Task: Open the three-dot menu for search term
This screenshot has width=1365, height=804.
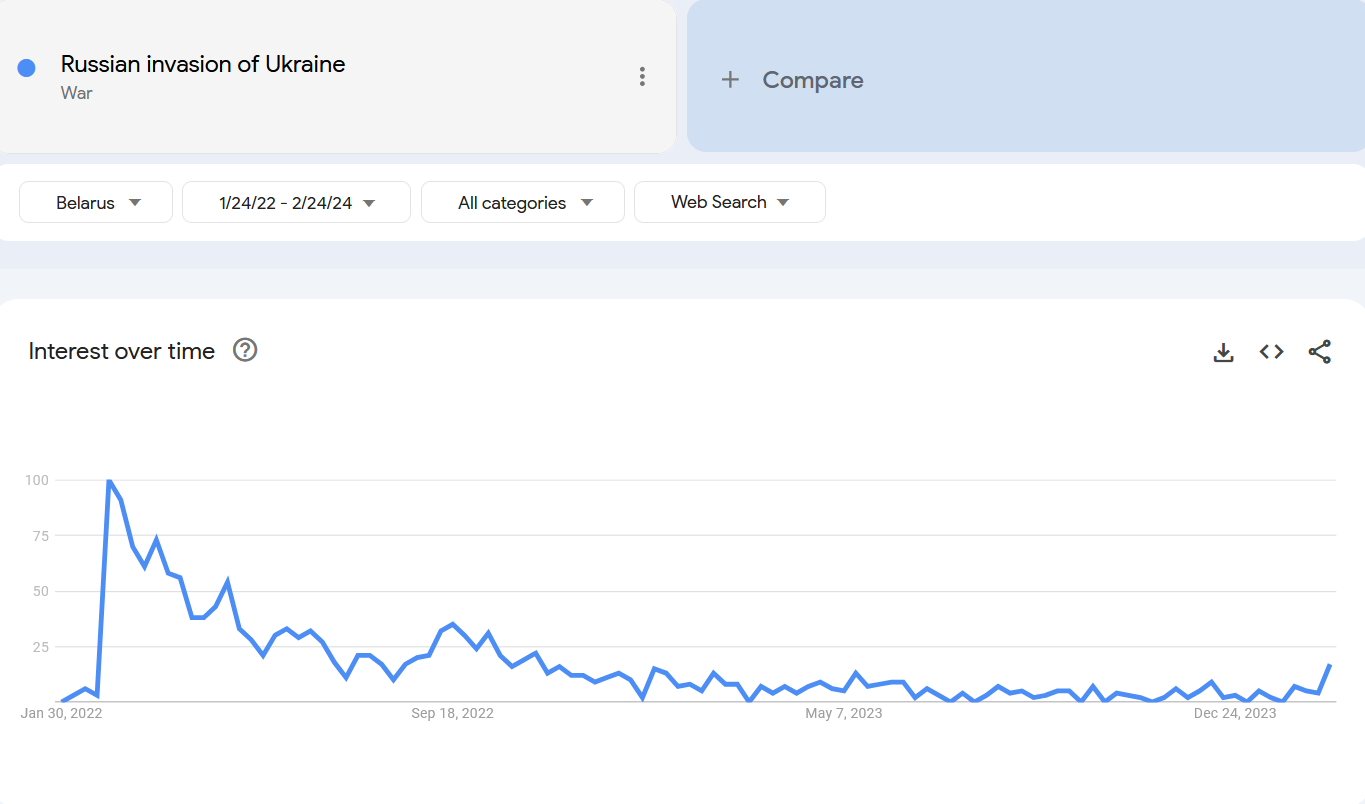Action: point(642,77)
